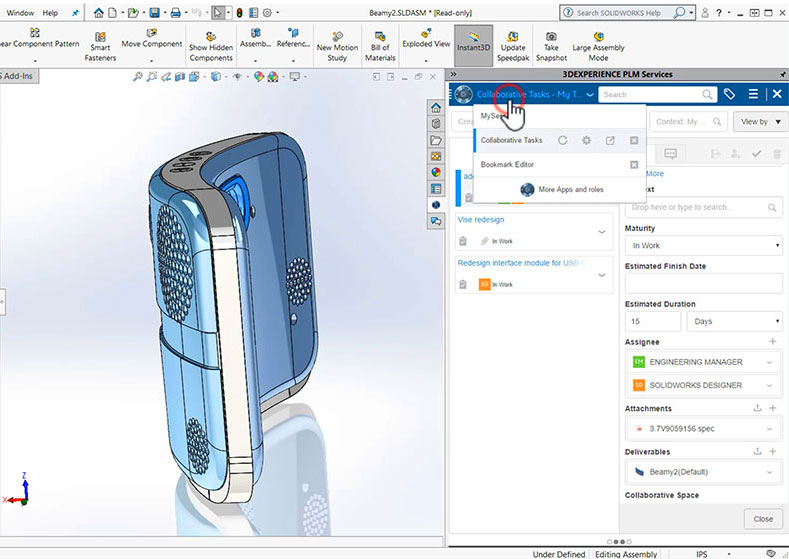The height and width of the screenshot is (559, 789).
Task: Toggle Large Assembly Mode
Action: click(x=597, y=45)
